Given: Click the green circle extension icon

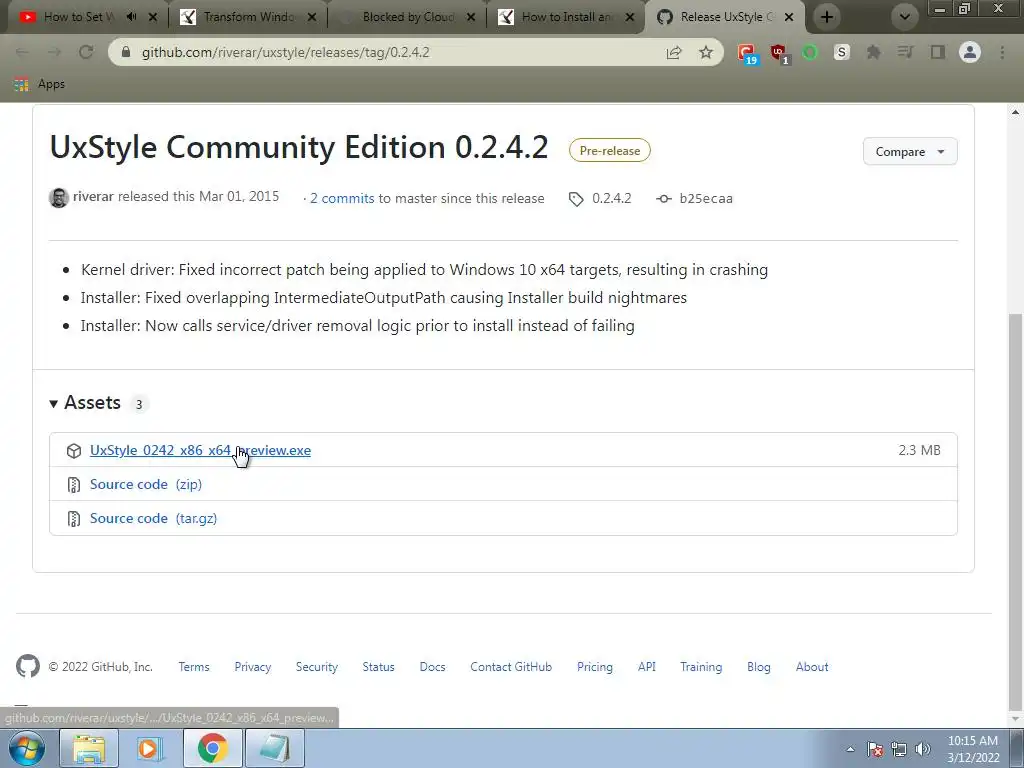Looking at the screenshot, I should pos(810,52).
